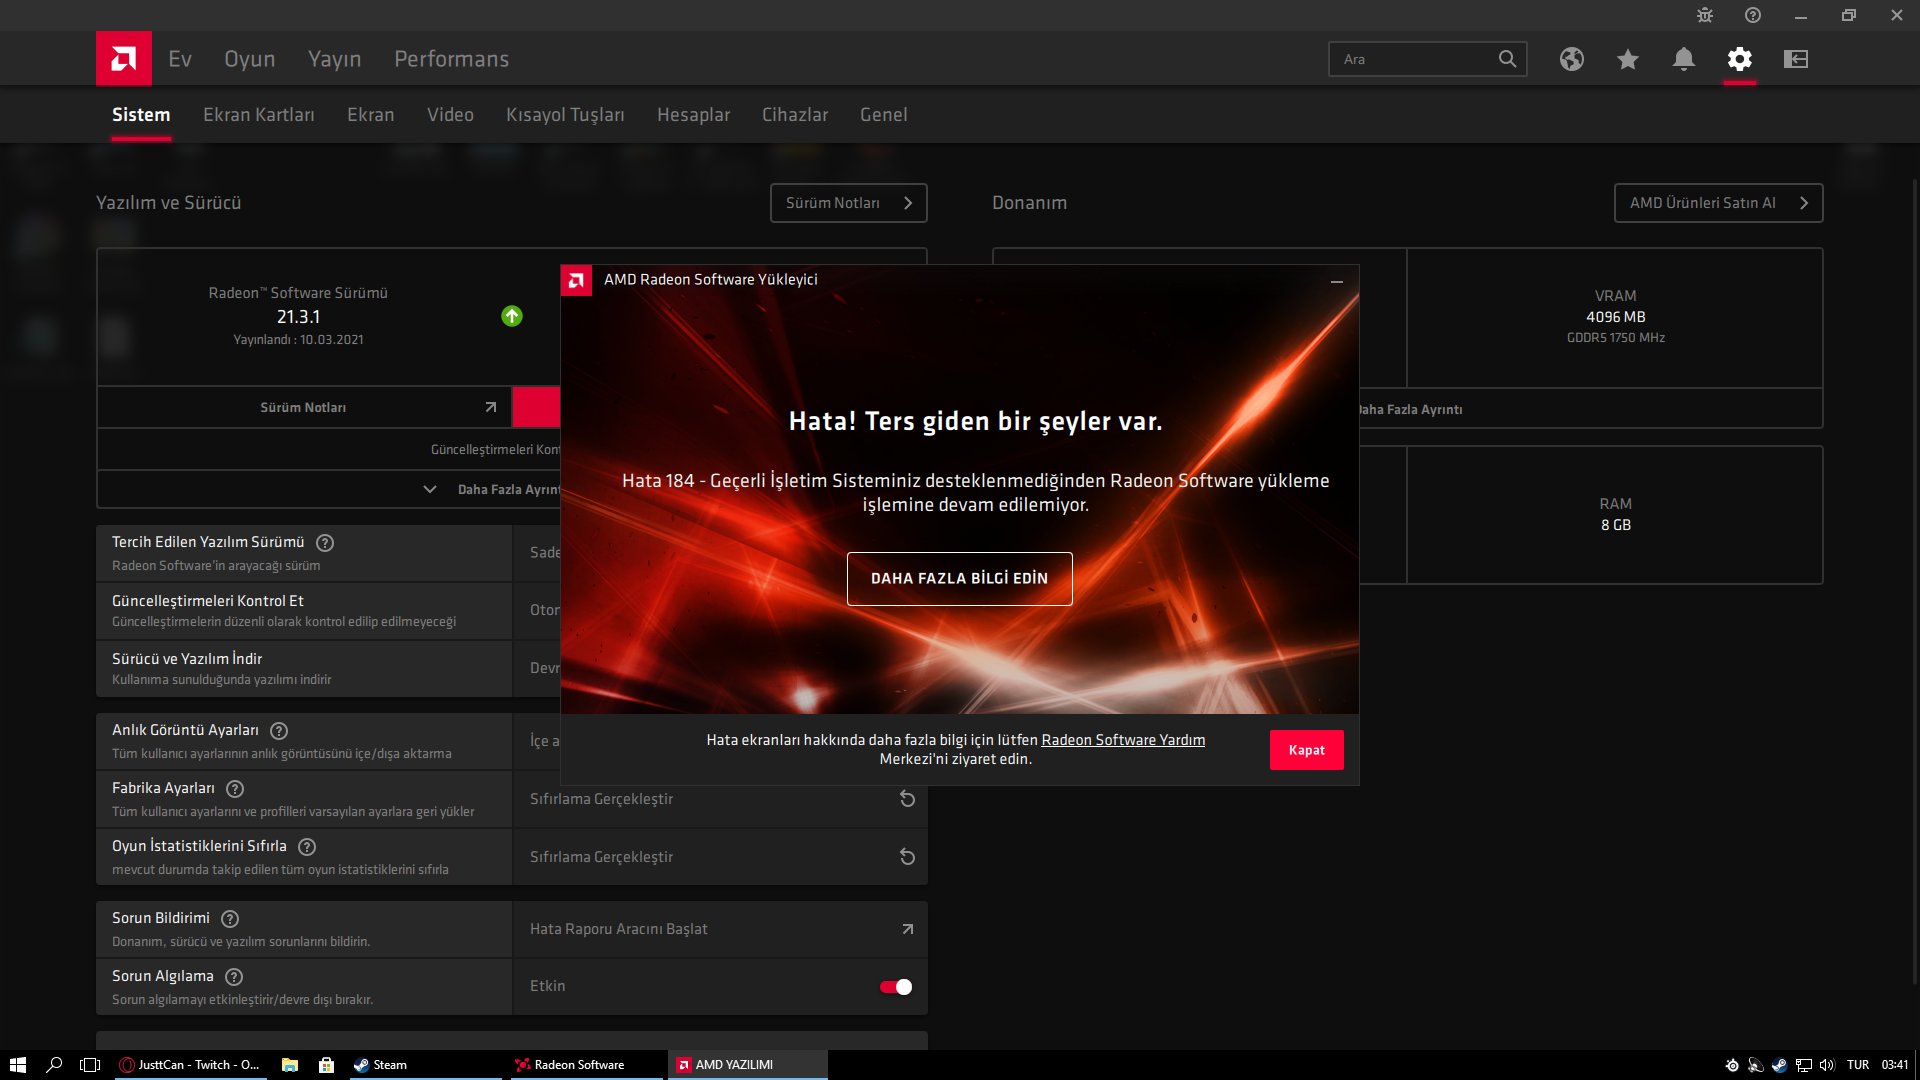The height and width of the screenshot is (1080, 1920).
Task: Click DAHA FAZLA BİLGİ EDİN button
Action: coord(959,579)
